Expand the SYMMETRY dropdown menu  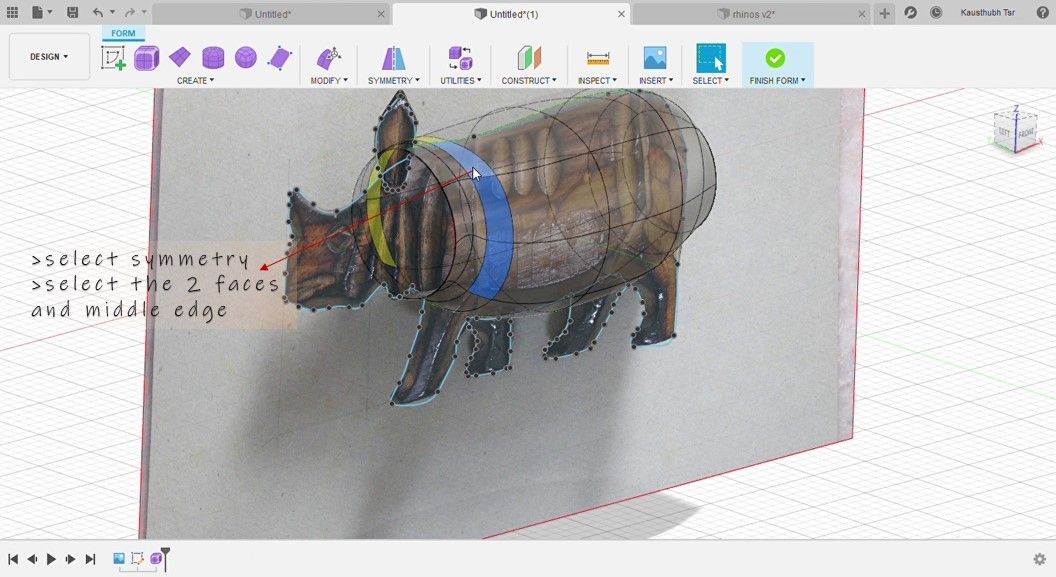tap(393, 81)
